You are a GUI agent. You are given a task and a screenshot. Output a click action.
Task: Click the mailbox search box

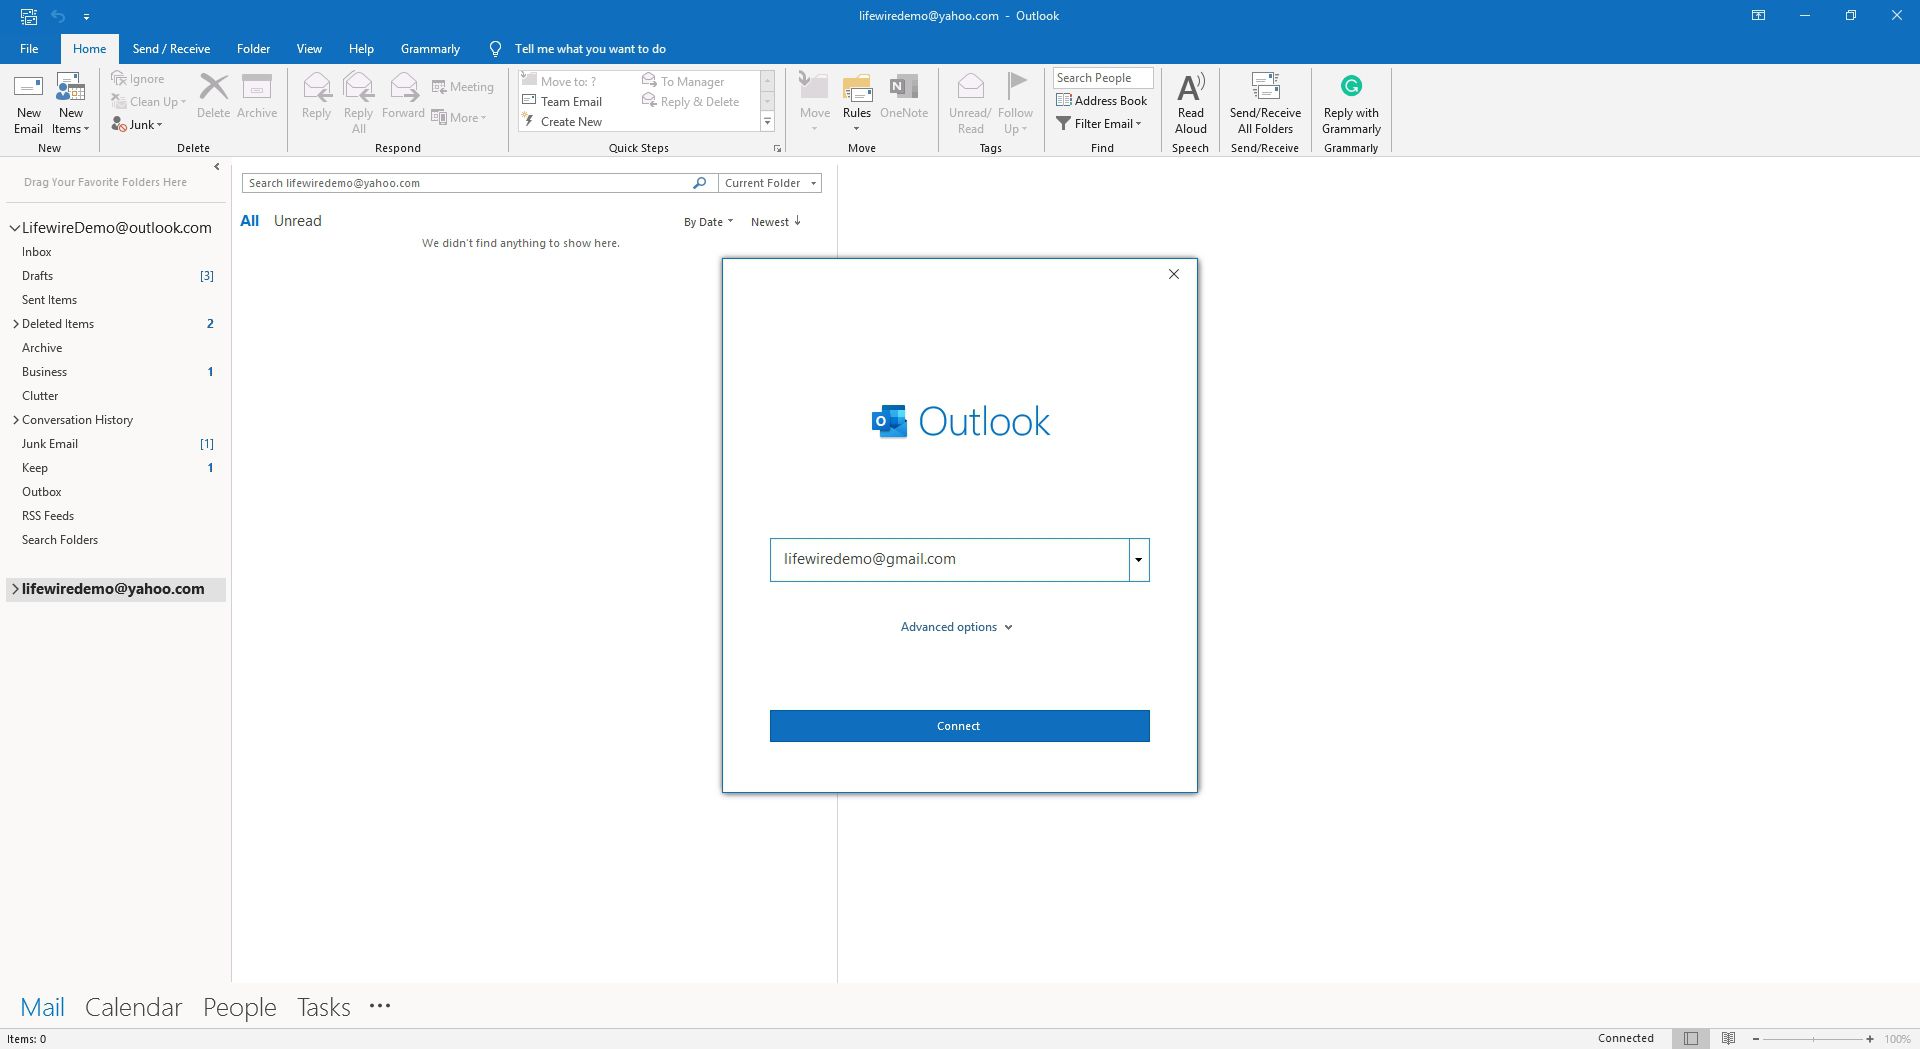466,183
